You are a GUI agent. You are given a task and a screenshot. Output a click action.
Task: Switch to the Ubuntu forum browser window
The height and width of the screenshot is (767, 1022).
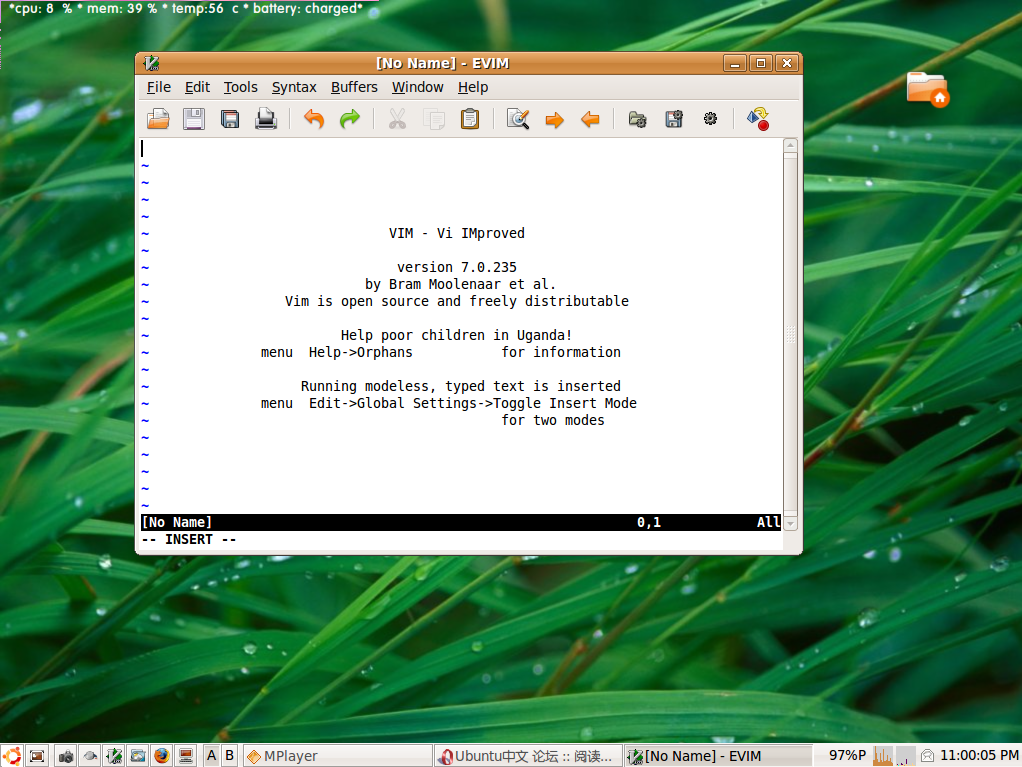[529, 756]
